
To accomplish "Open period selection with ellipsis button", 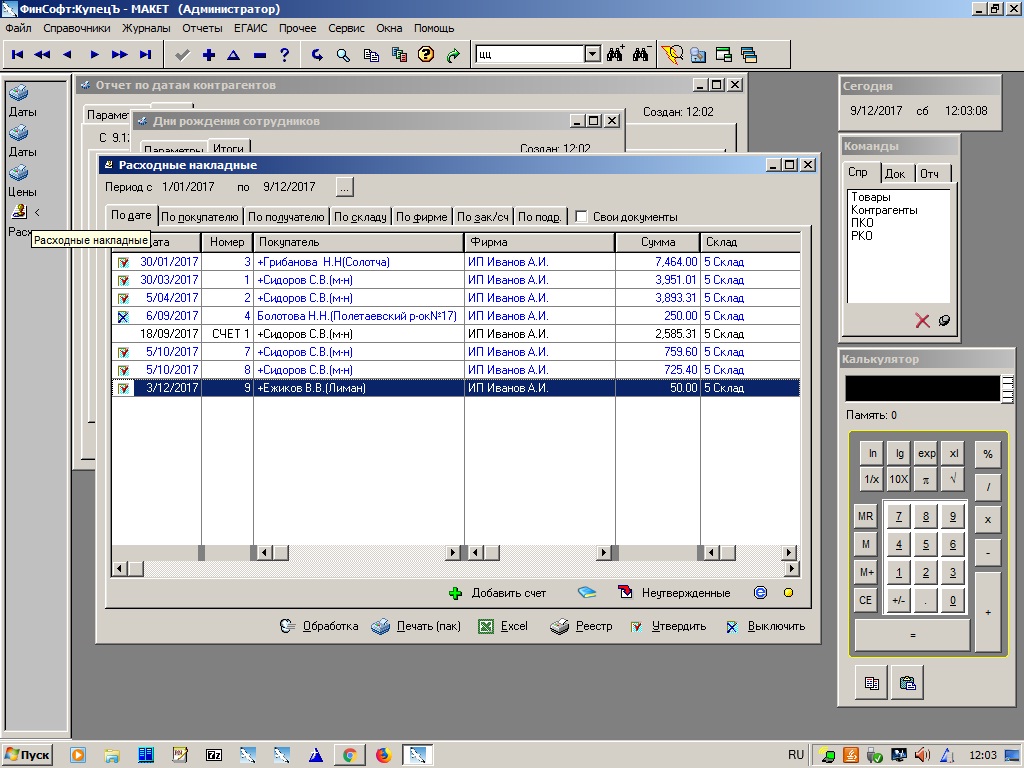I will [x=344, y=187].
